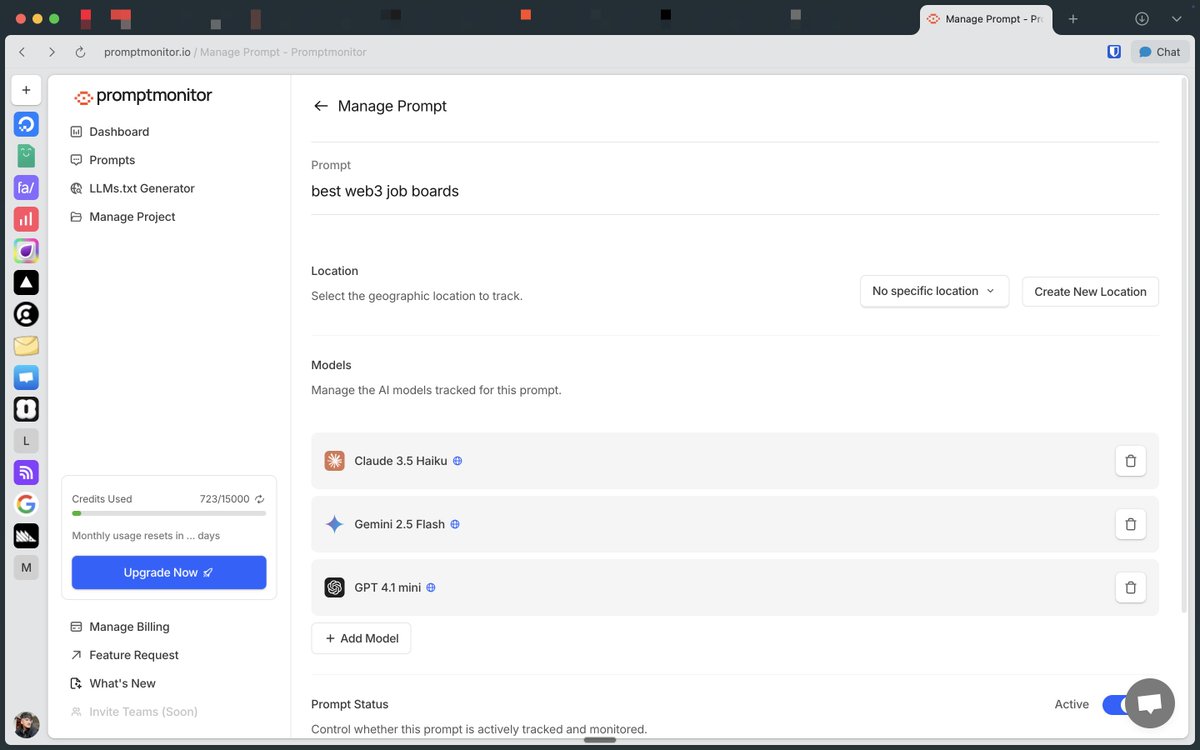Go to Prompts in the sidebar
The image size is (1200, 750).
click(x=103, y=160)
